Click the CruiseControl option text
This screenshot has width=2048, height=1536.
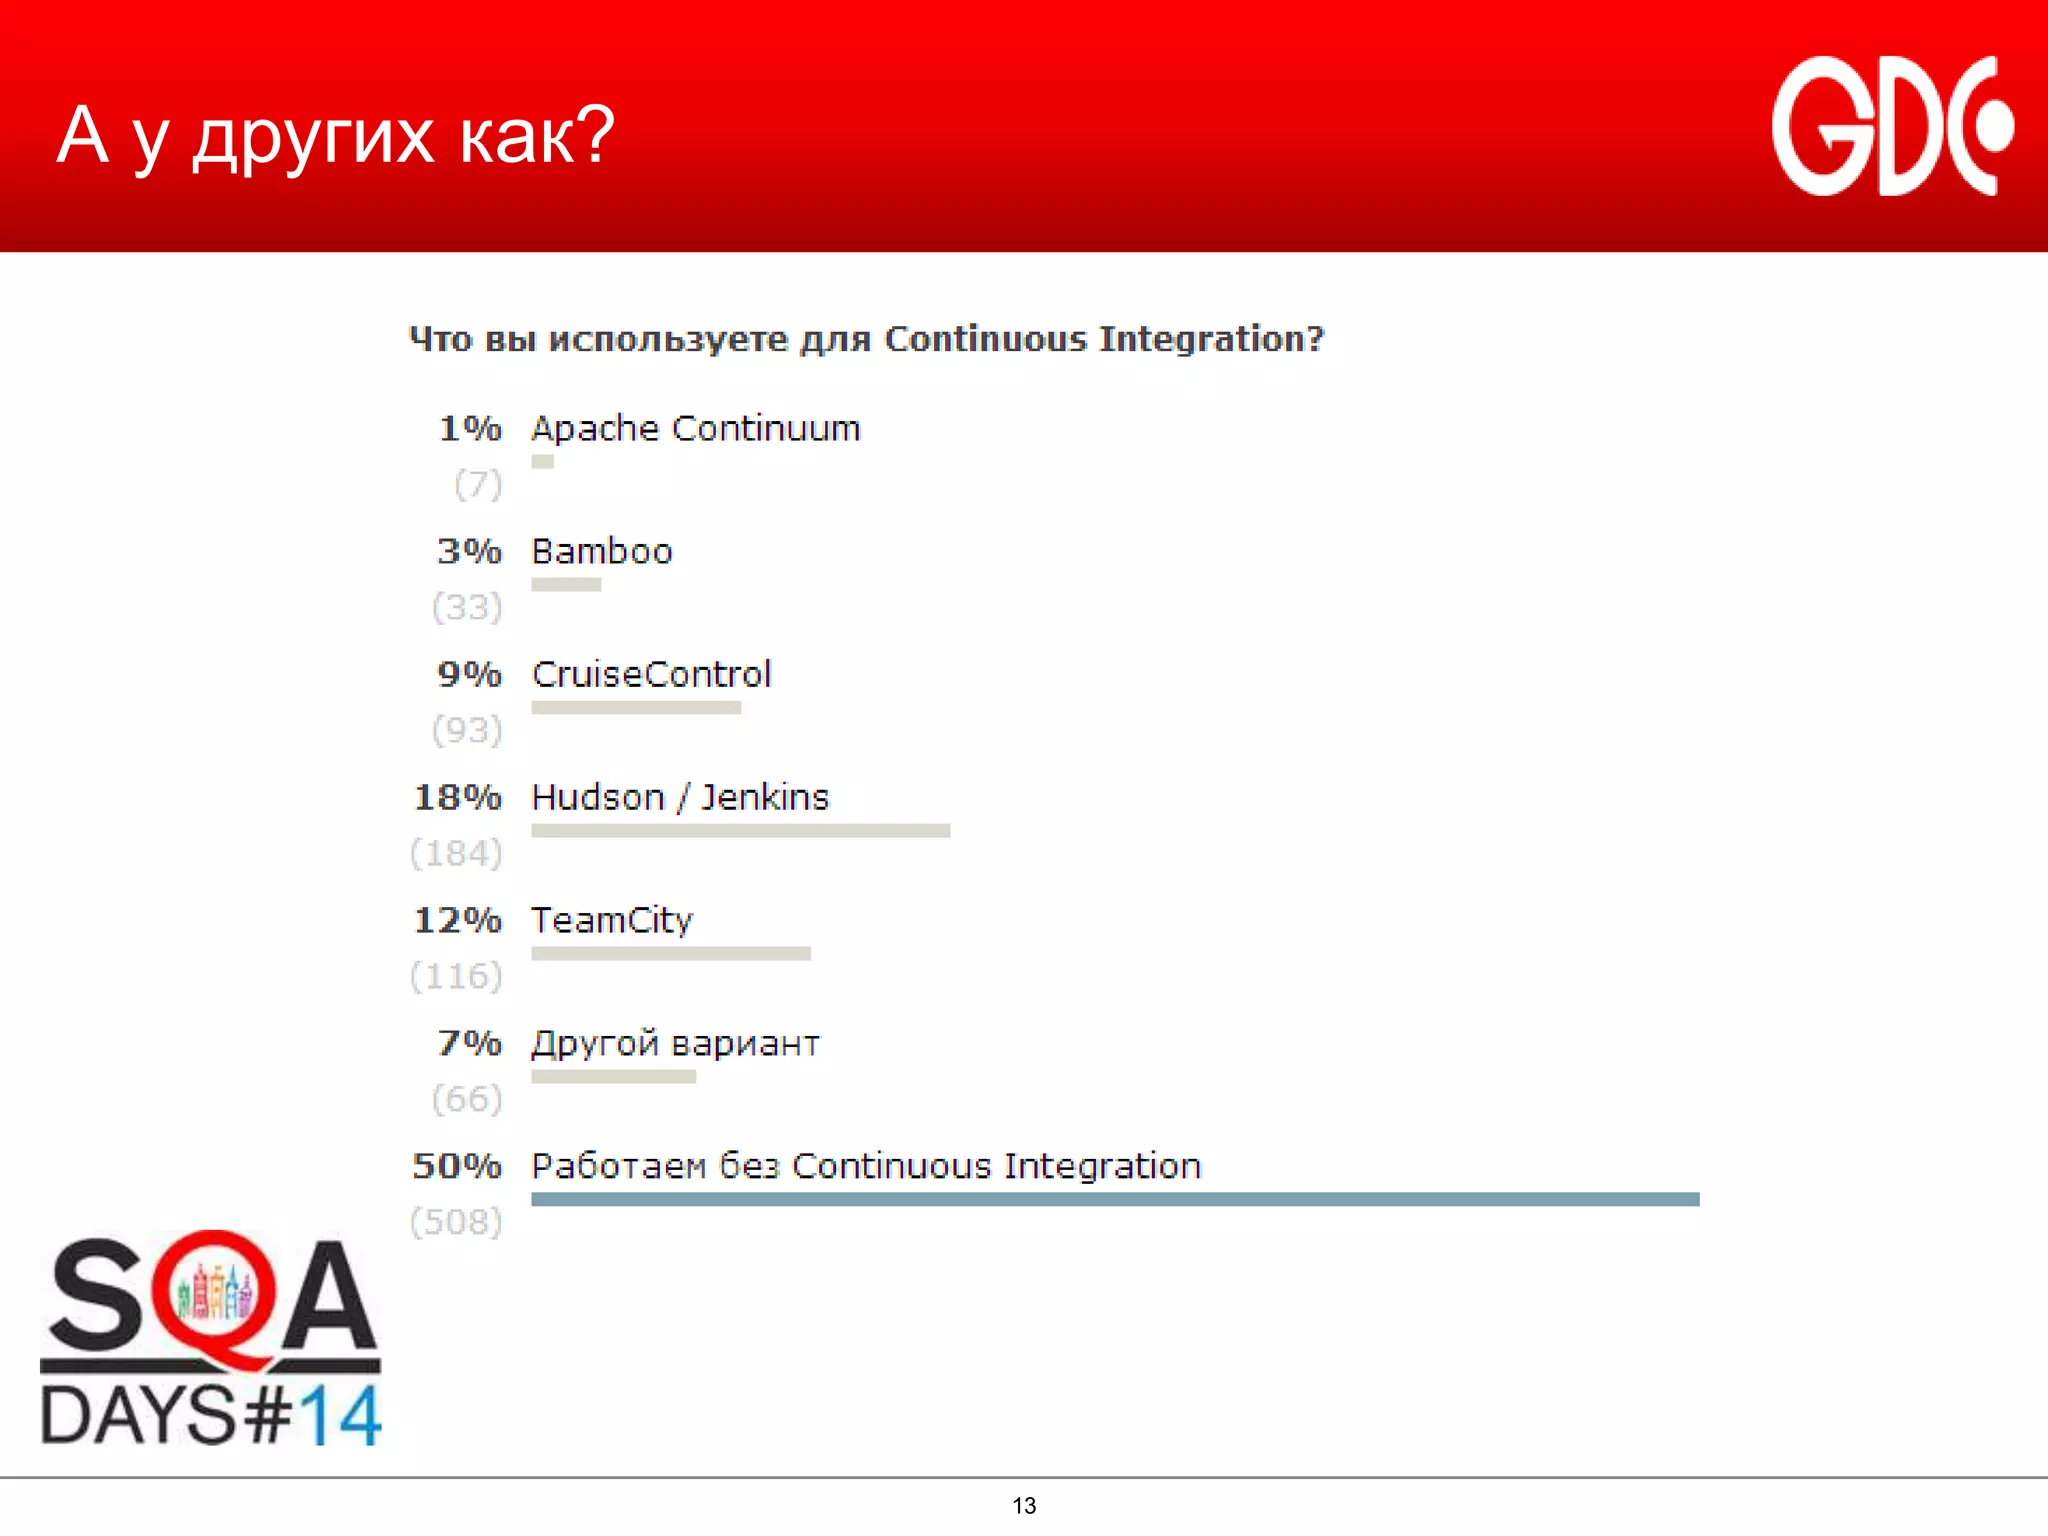[651, 674]
